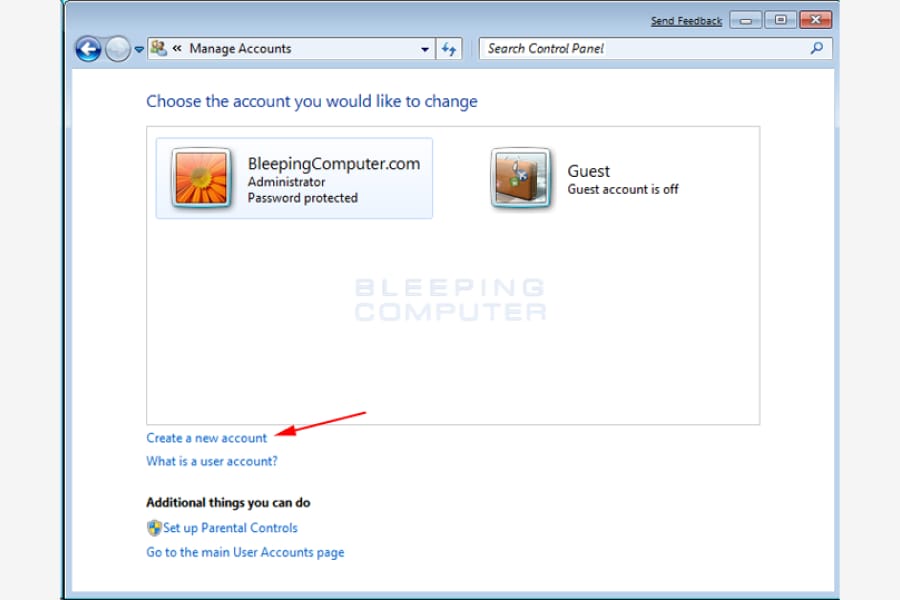900x600 pixels.
Task: Expand the address bar dropdown arrow
Action: click(x=425, y=49)
